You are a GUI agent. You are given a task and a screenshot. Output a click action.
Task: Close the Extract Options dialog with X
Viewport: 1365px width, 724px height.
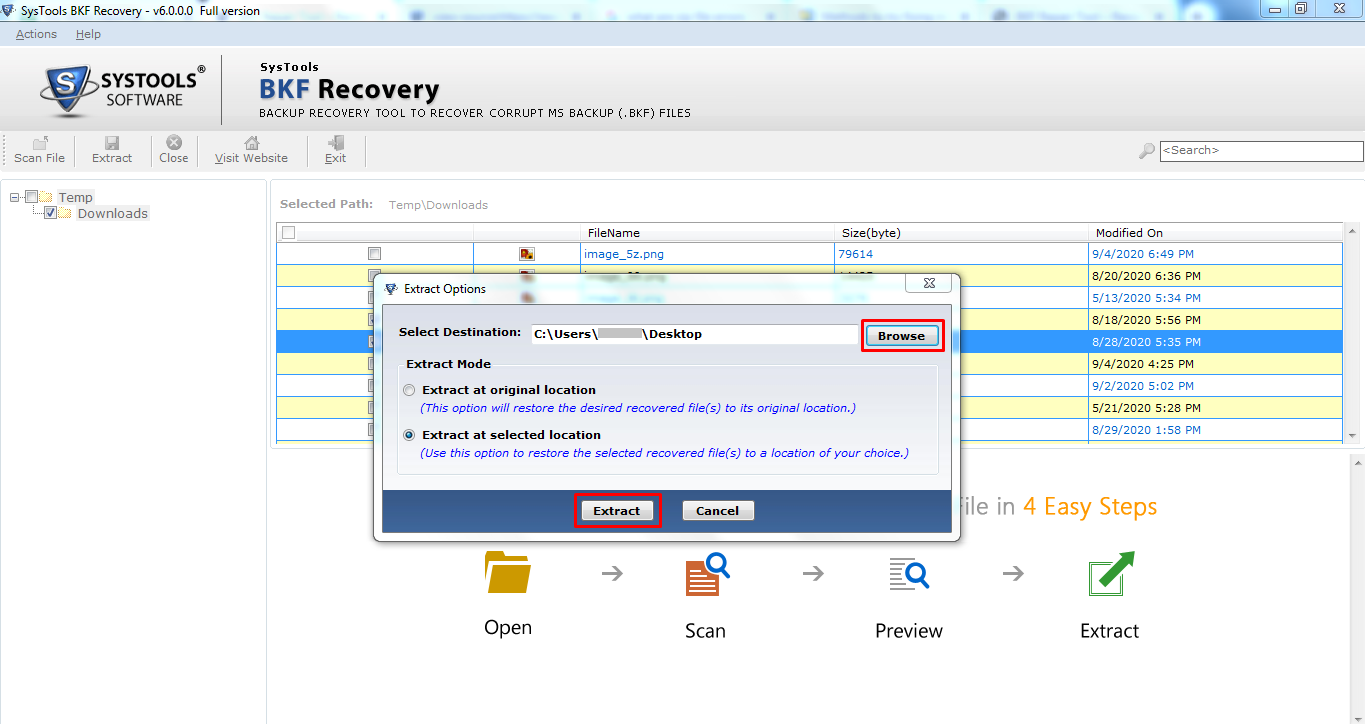pos(929,284)
